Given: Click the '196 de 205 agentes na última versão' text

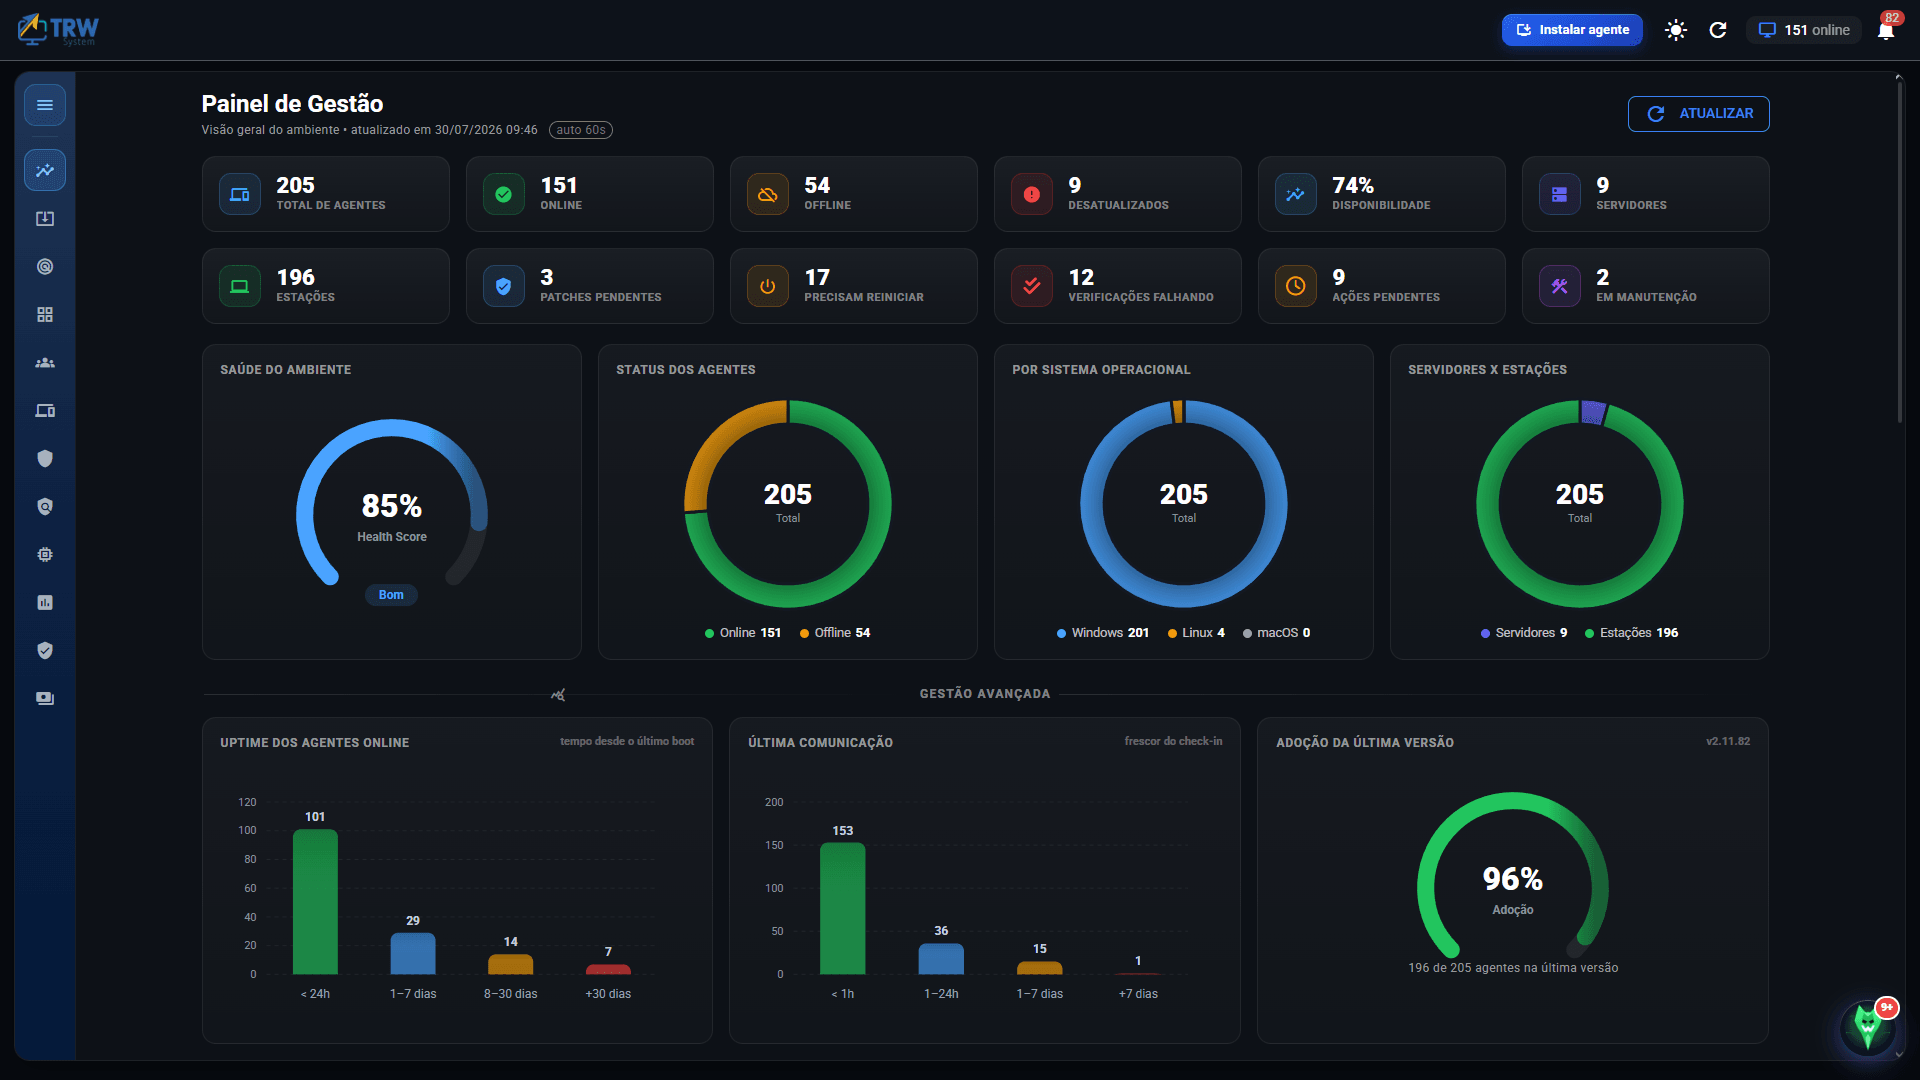Looking at the screenshot, I should coord(1513,968).
